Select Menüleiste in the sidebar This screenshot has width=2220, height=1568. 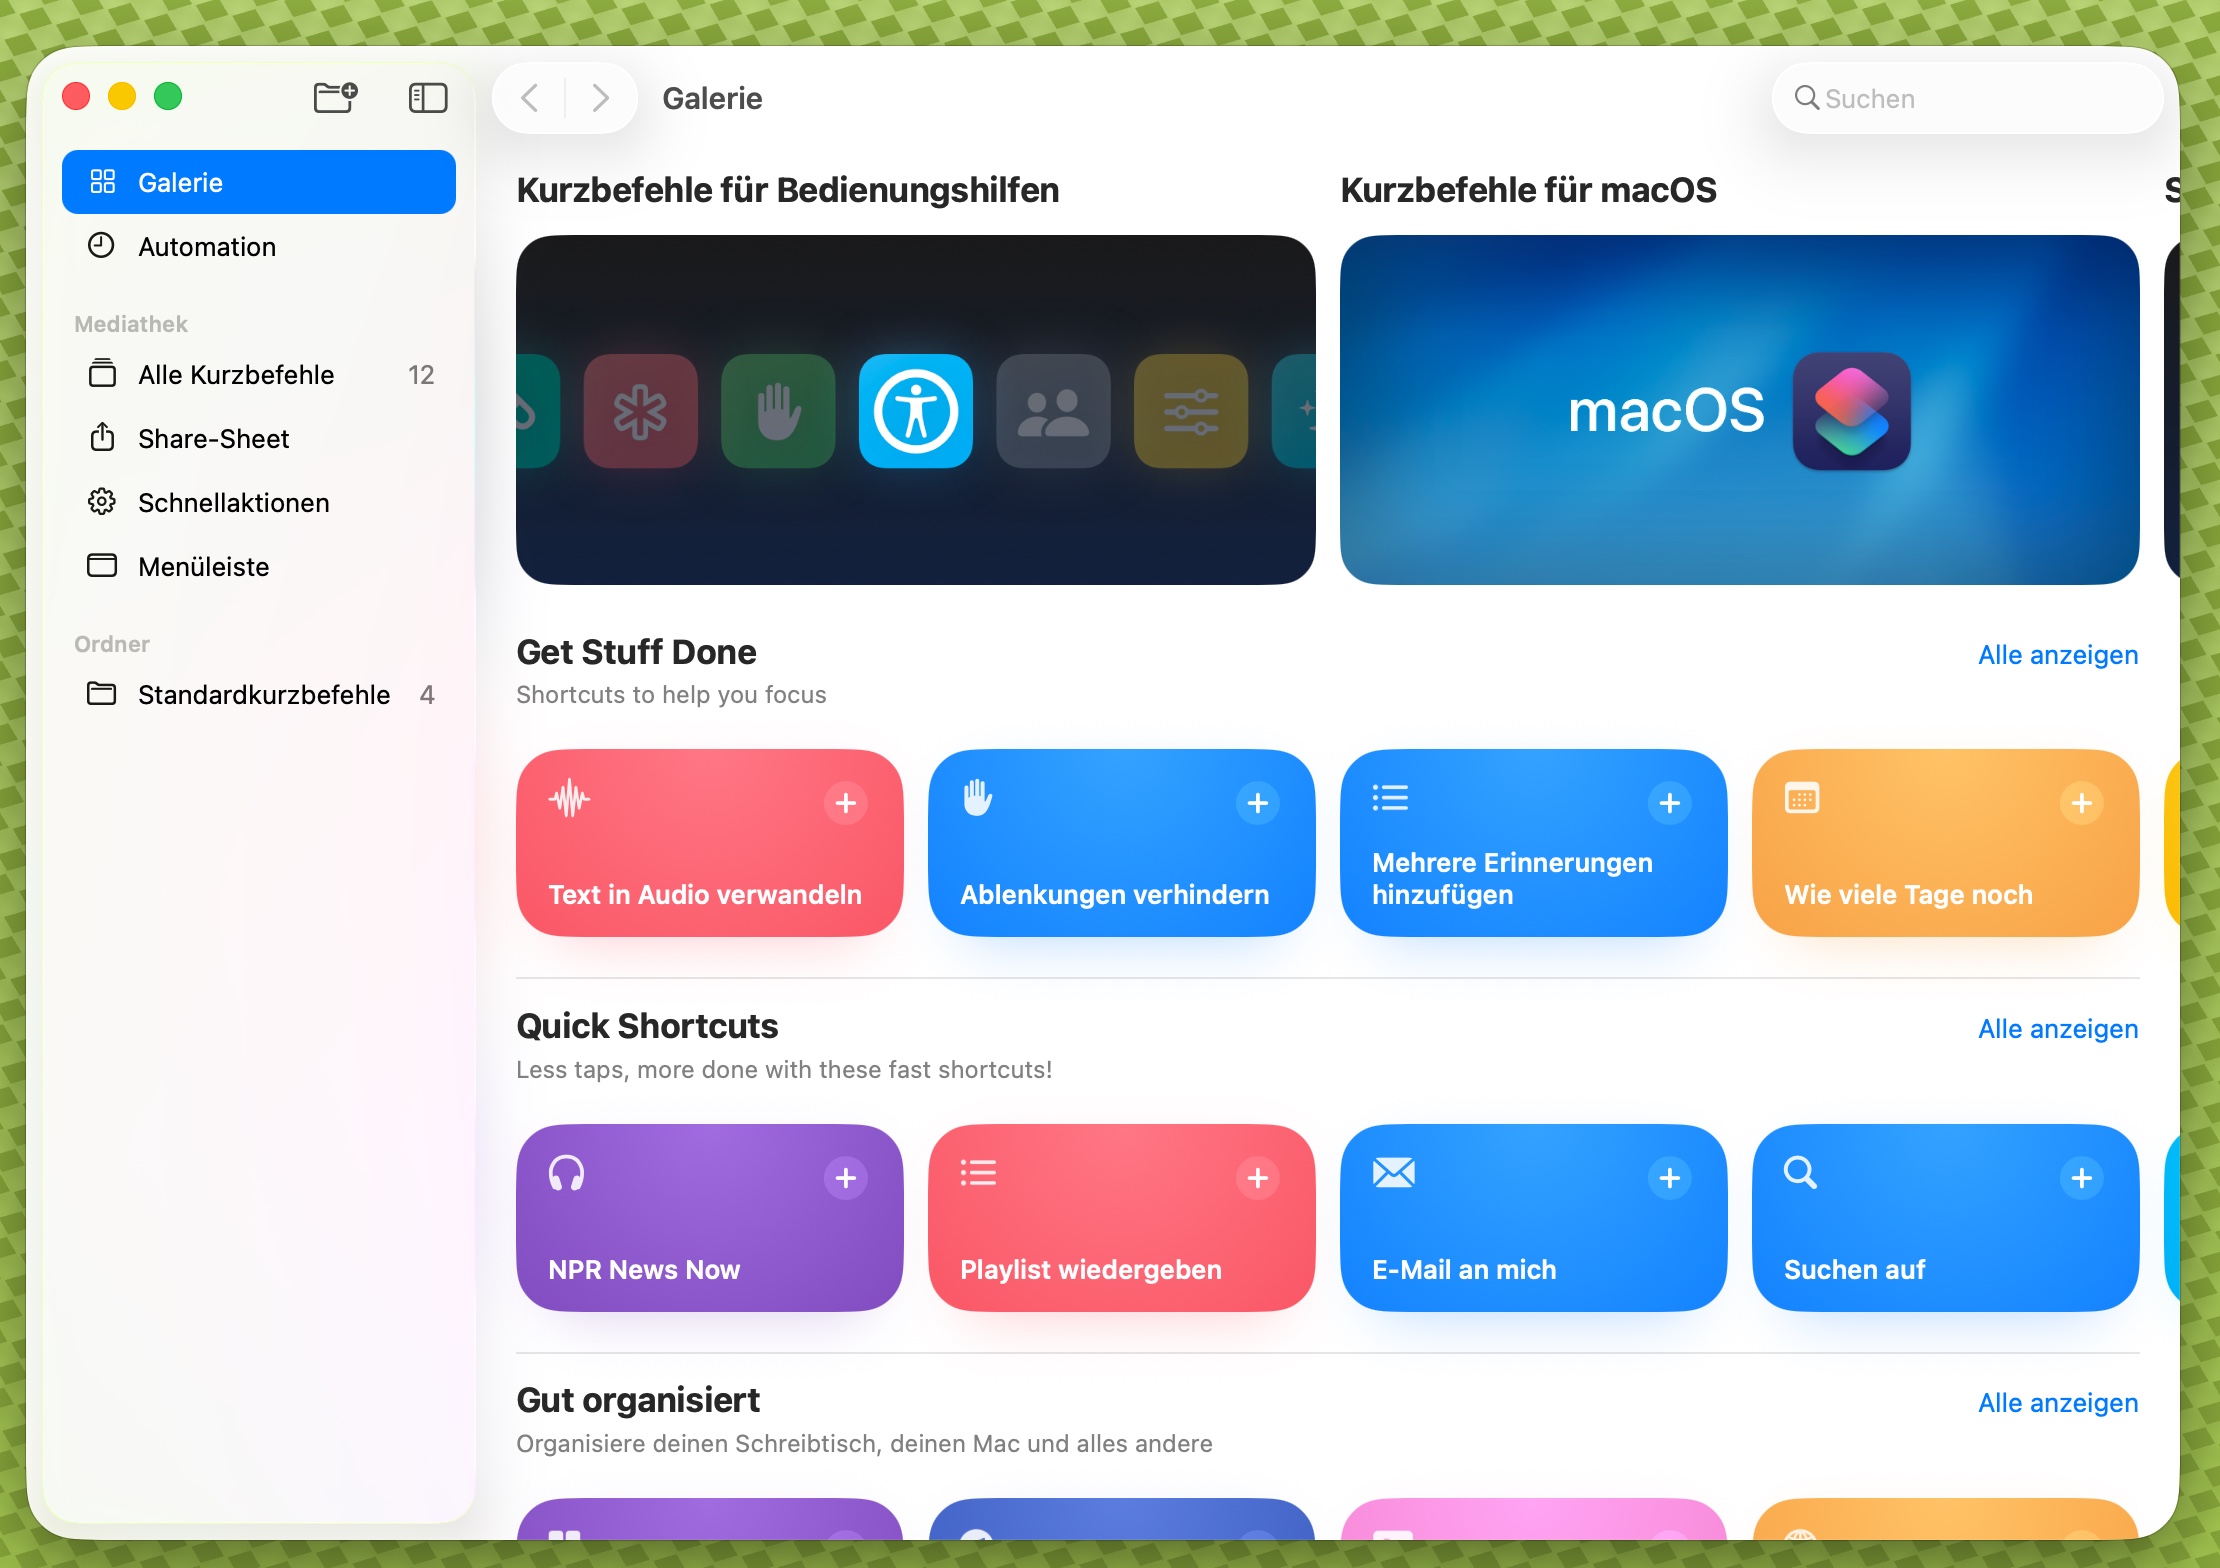pos(259,566)
